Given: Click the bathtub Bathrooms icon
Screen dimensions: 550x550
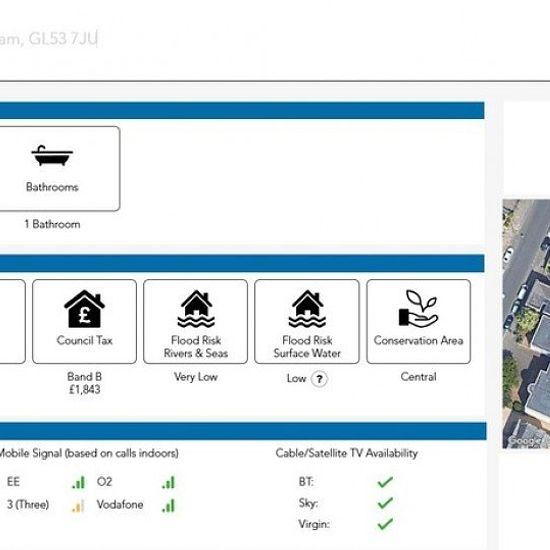Looking at the screenshot, I should [52, 155].
